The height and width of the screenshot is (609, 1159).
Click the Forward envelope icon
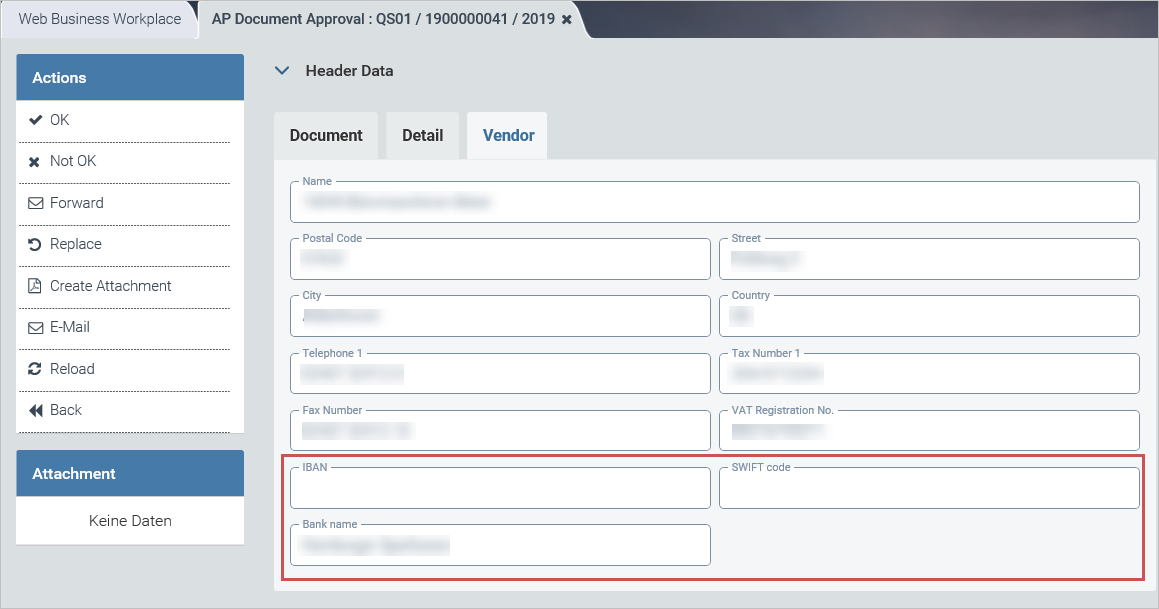35,203
